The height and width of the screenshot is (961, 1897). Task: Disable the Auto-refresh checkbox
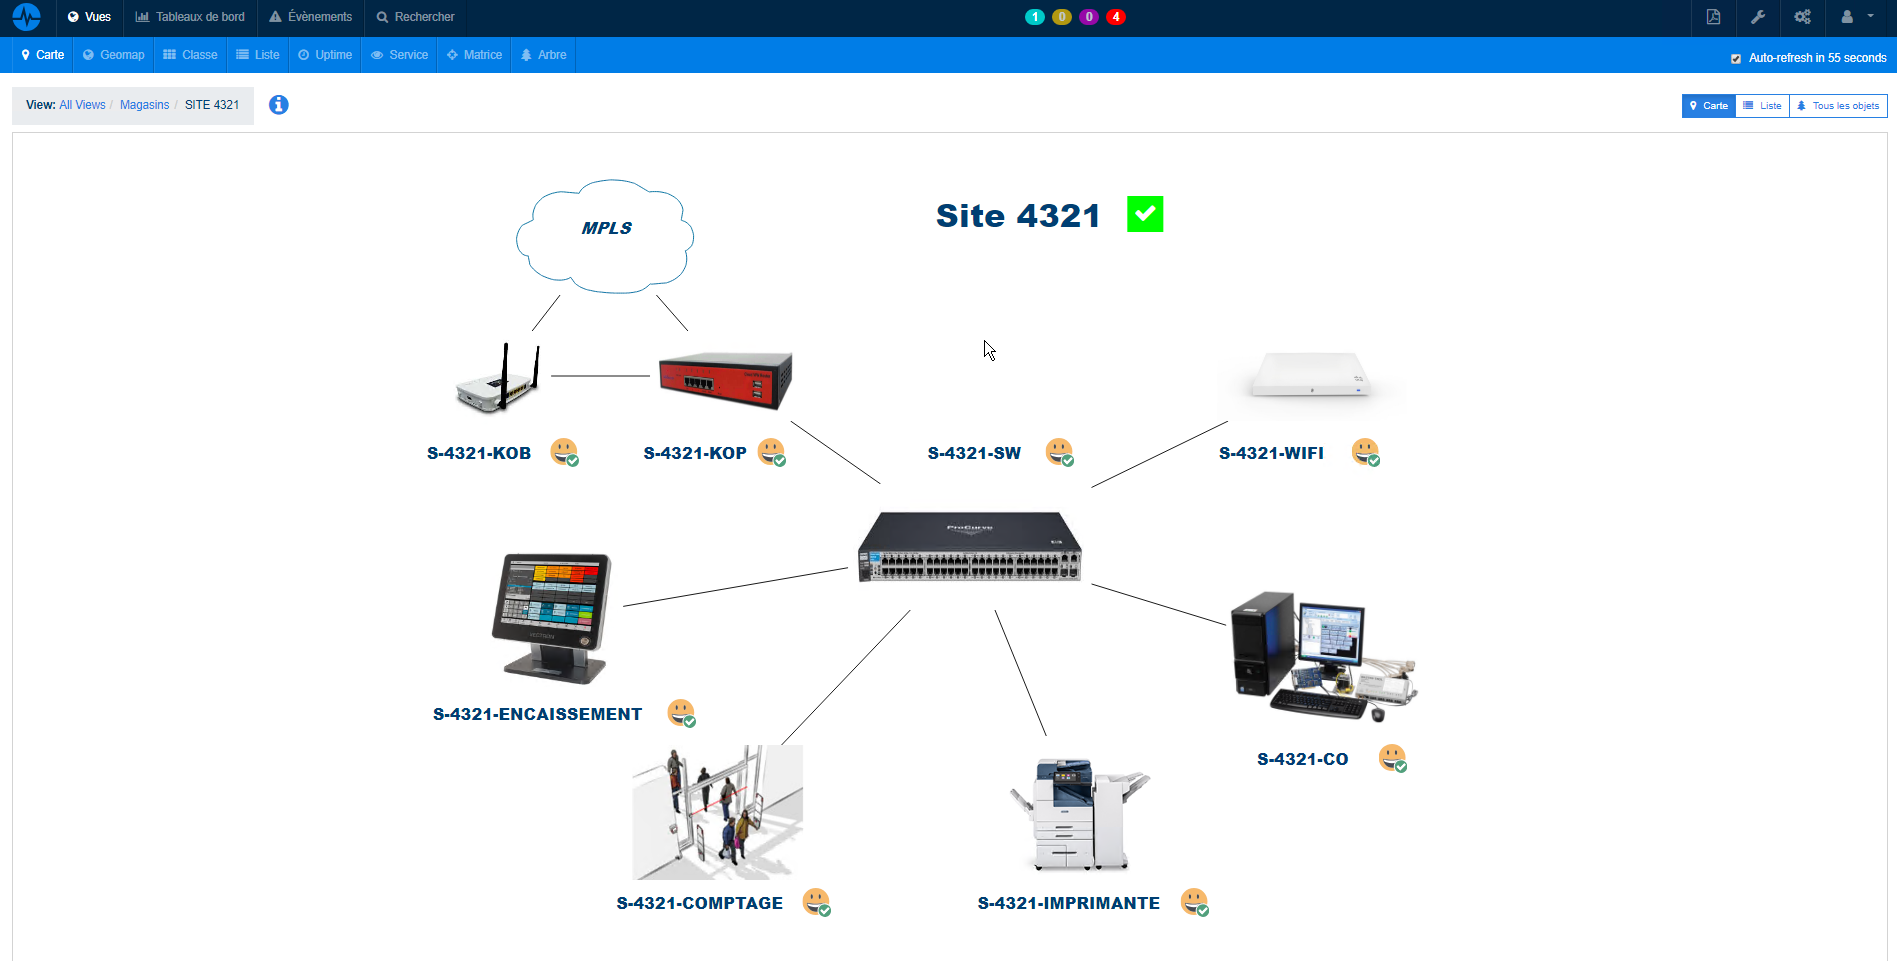coord(1736,57)
